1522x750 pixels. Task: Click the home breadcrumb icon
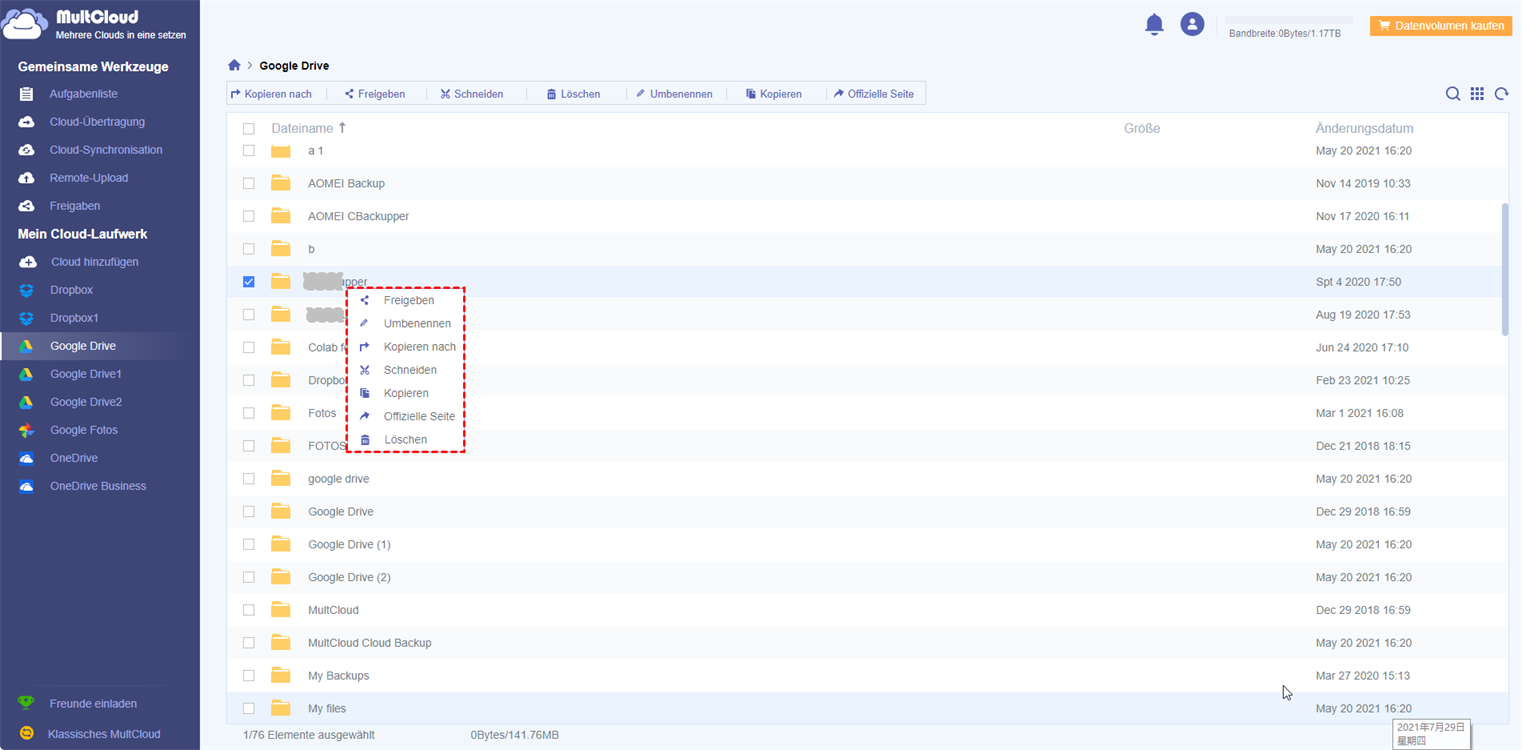pyautogui.click(x=234, y=65)
